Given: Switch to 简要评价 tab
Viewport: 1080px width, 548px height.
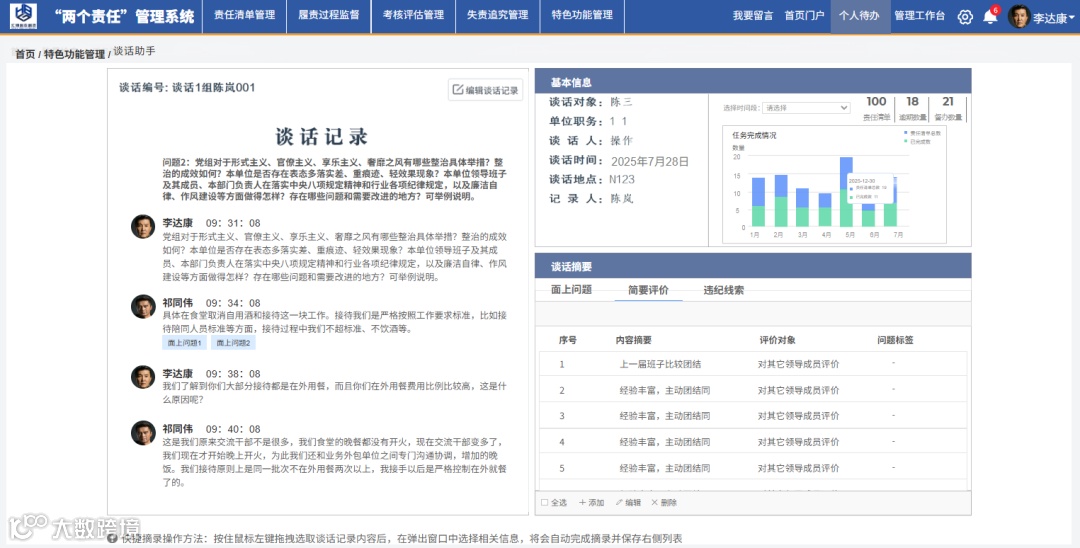Looking at the screenshot, I should point(648,291).
